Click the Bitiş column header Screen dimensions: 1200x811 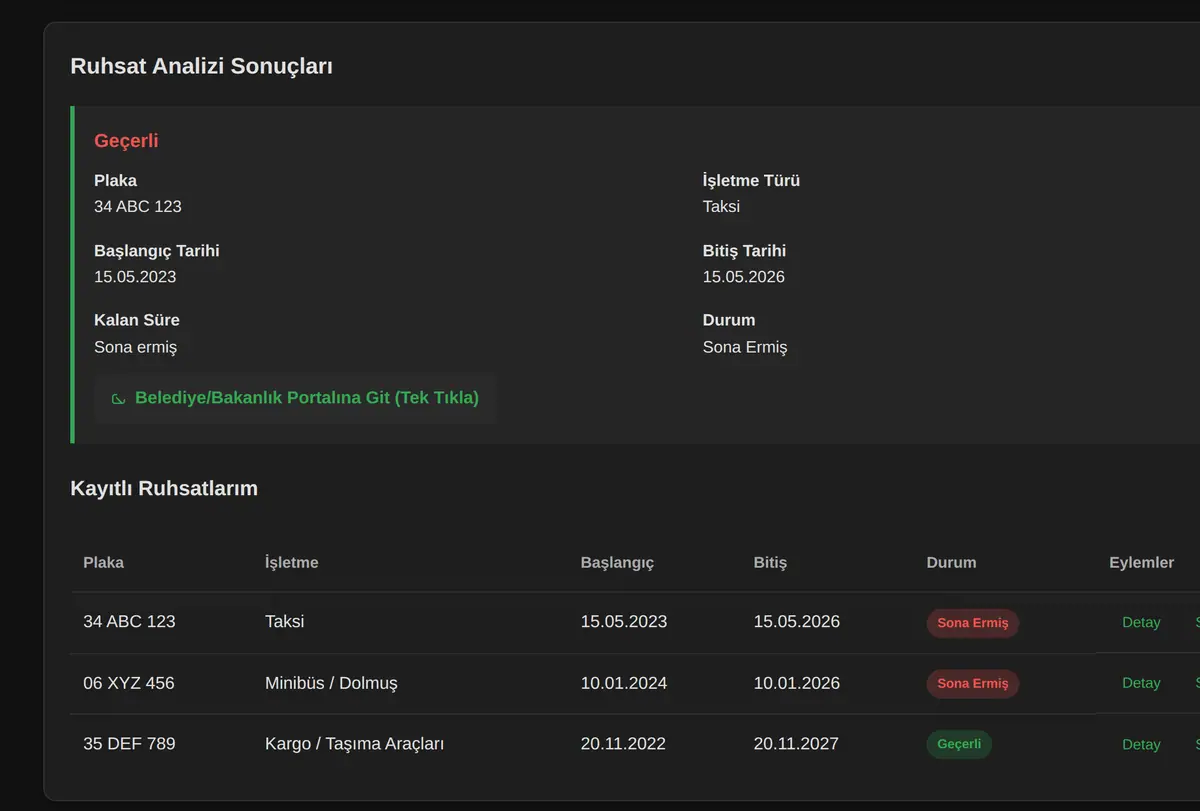[x=770, y=562]
